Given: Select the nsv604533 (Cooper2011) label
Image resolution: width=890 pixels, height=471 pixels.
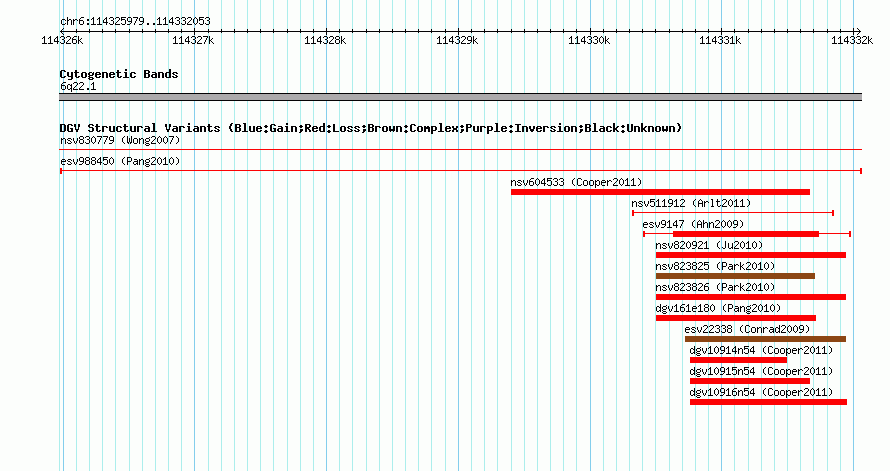Looking at the screenshot, I should pos(576,182).
